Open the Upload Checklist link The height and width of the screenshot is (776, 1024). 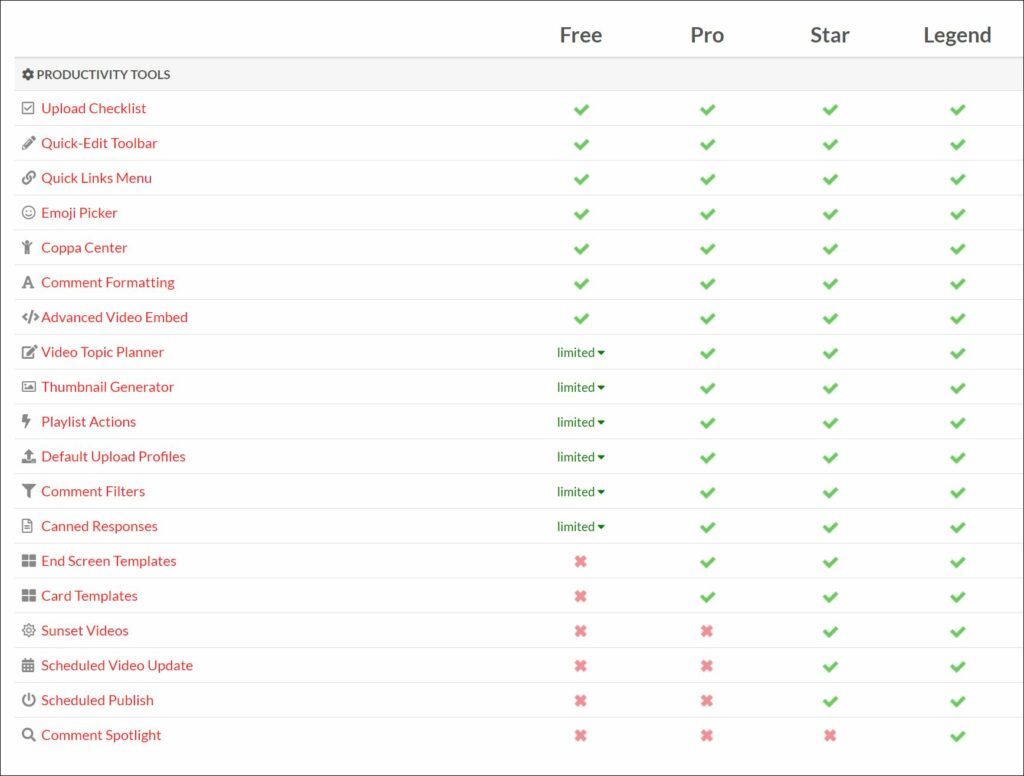pyautogui.click(x=93, y=108)
